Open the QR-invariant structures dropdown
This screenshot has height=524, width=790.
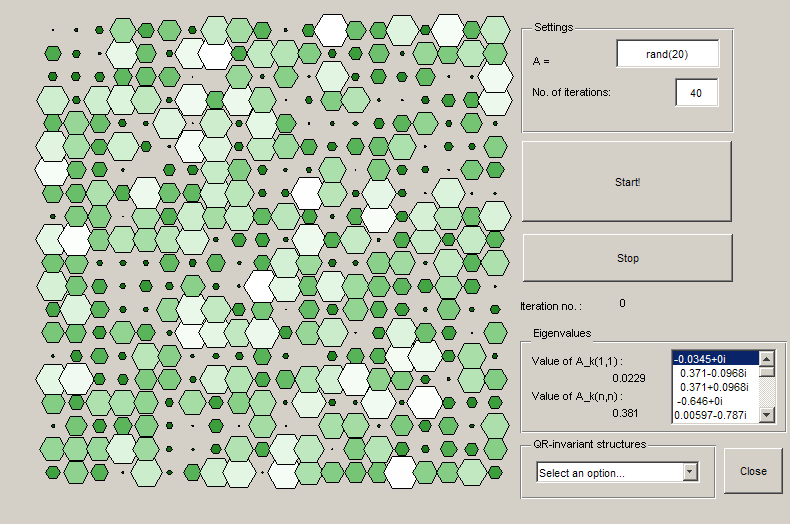click(617, 473)
